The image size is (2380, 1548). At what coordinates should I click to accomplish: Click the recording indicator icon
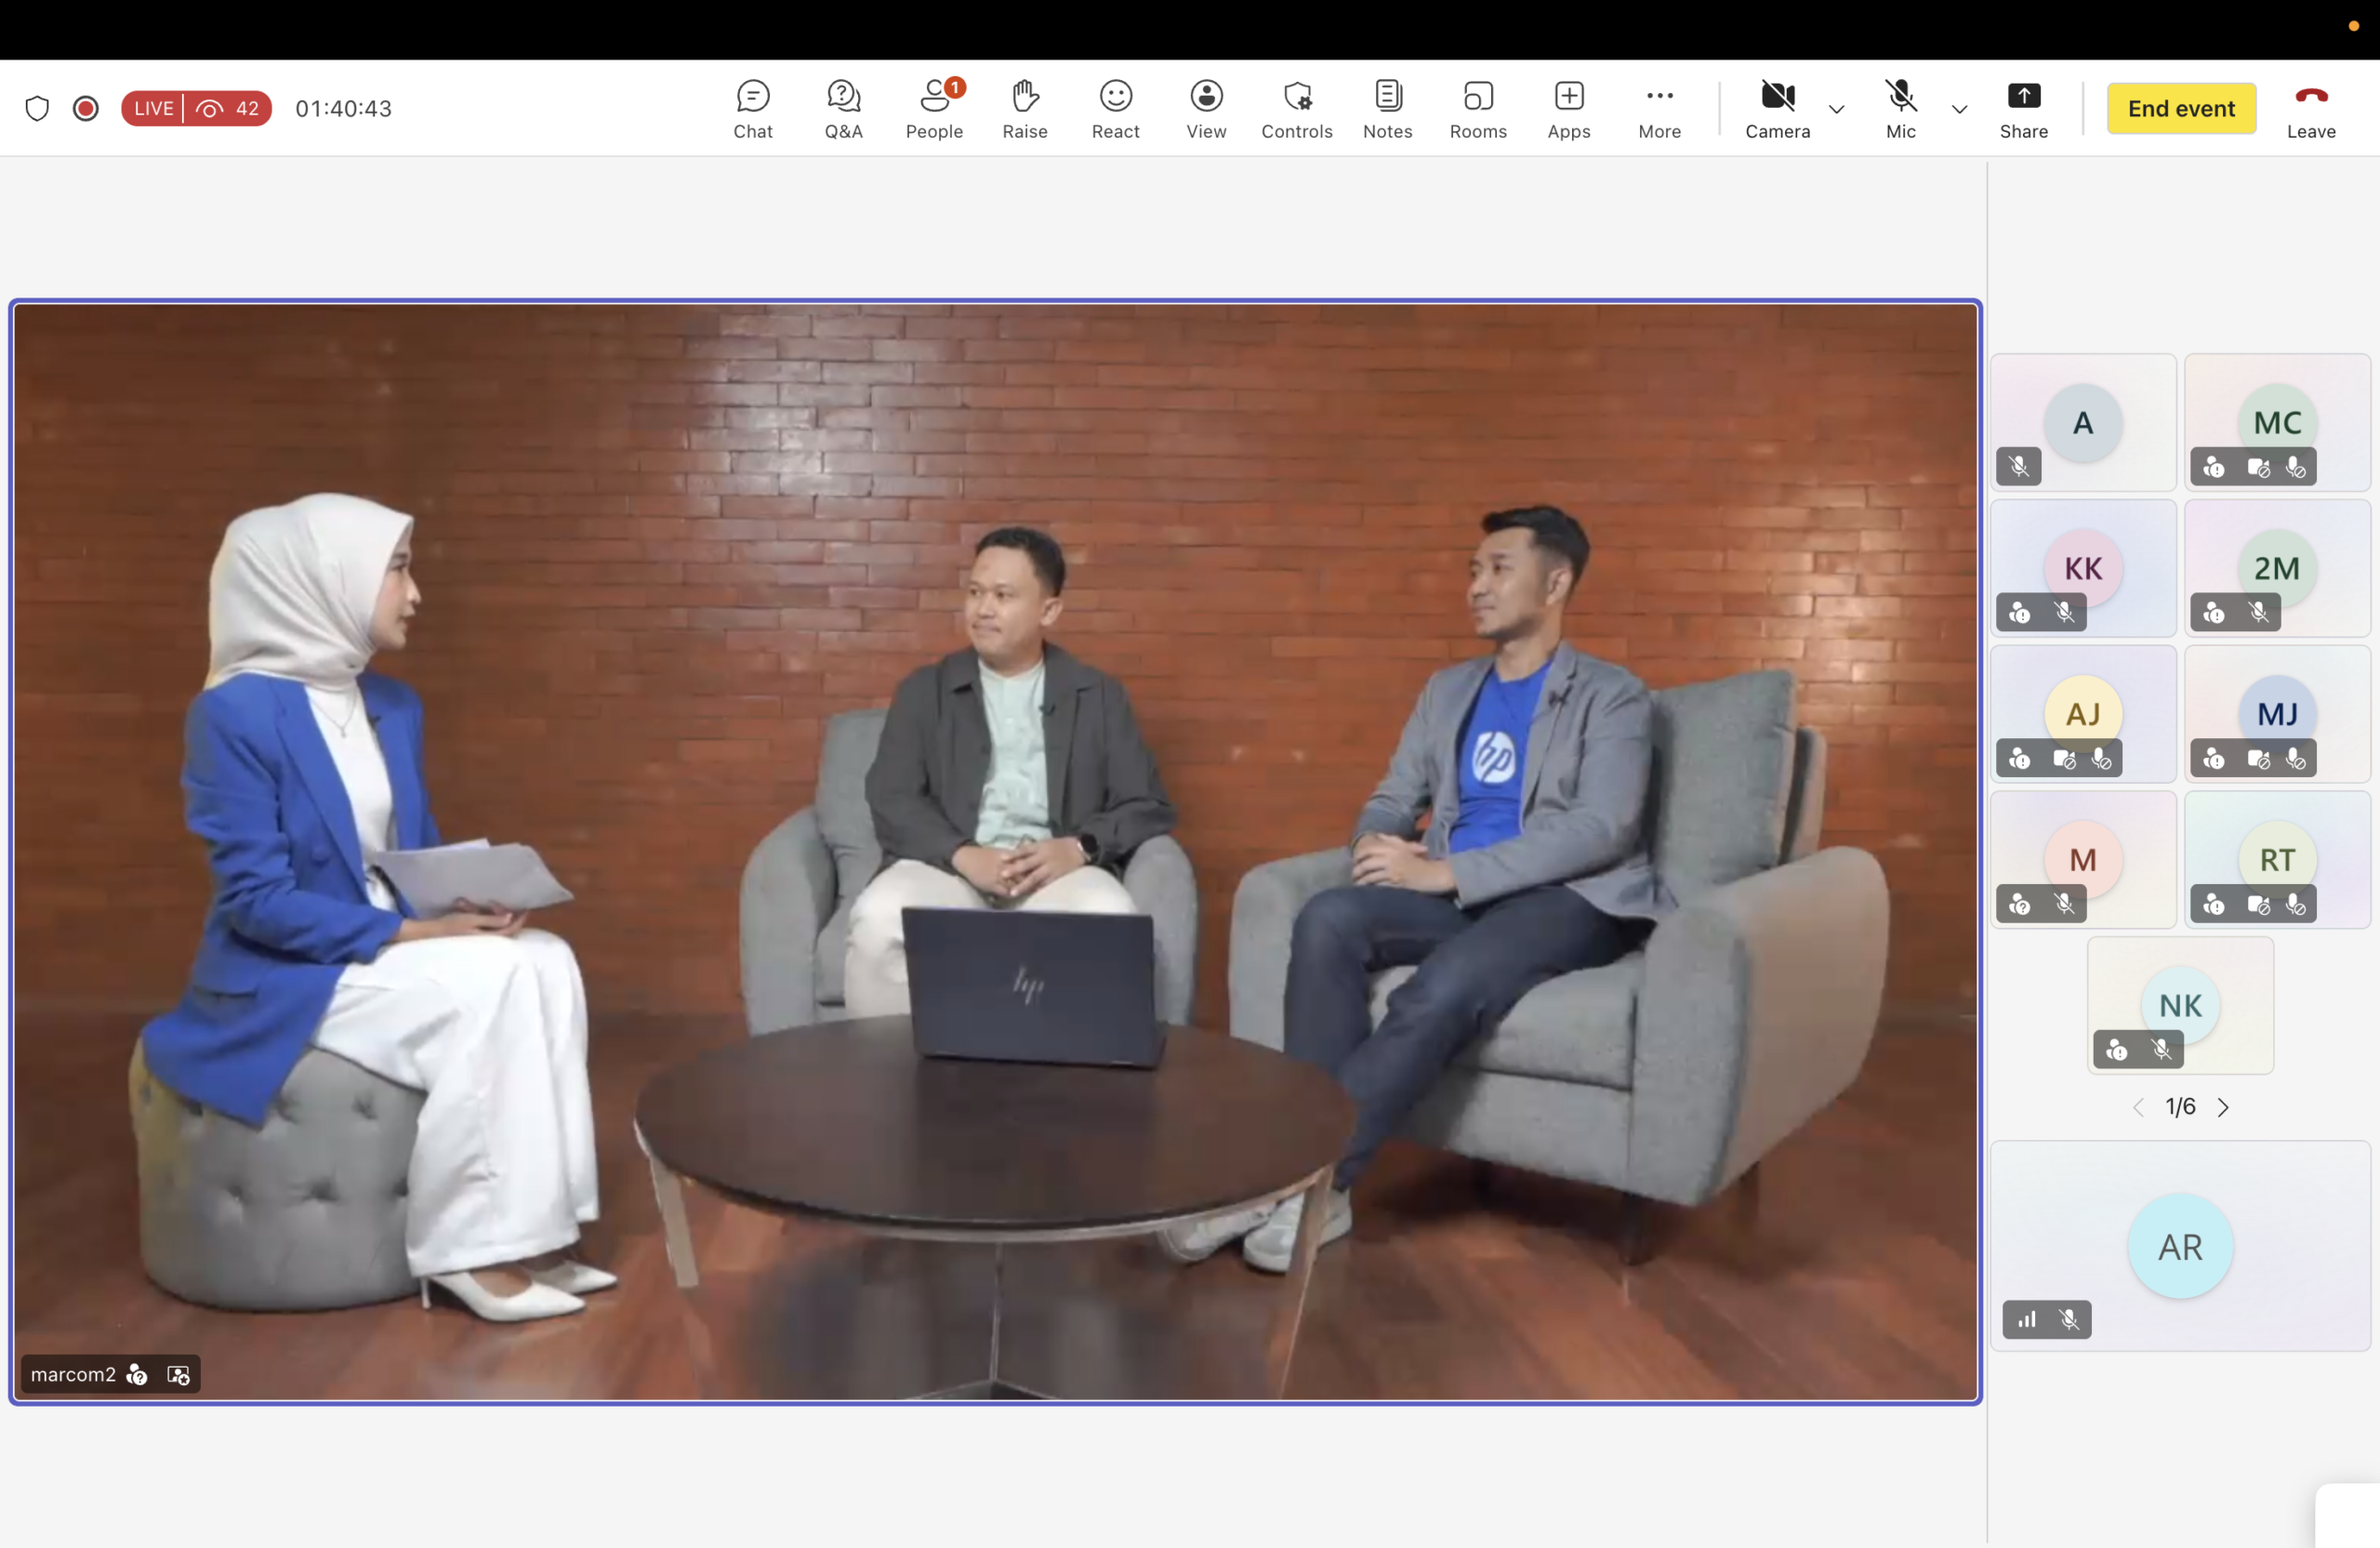coord(86,108)
